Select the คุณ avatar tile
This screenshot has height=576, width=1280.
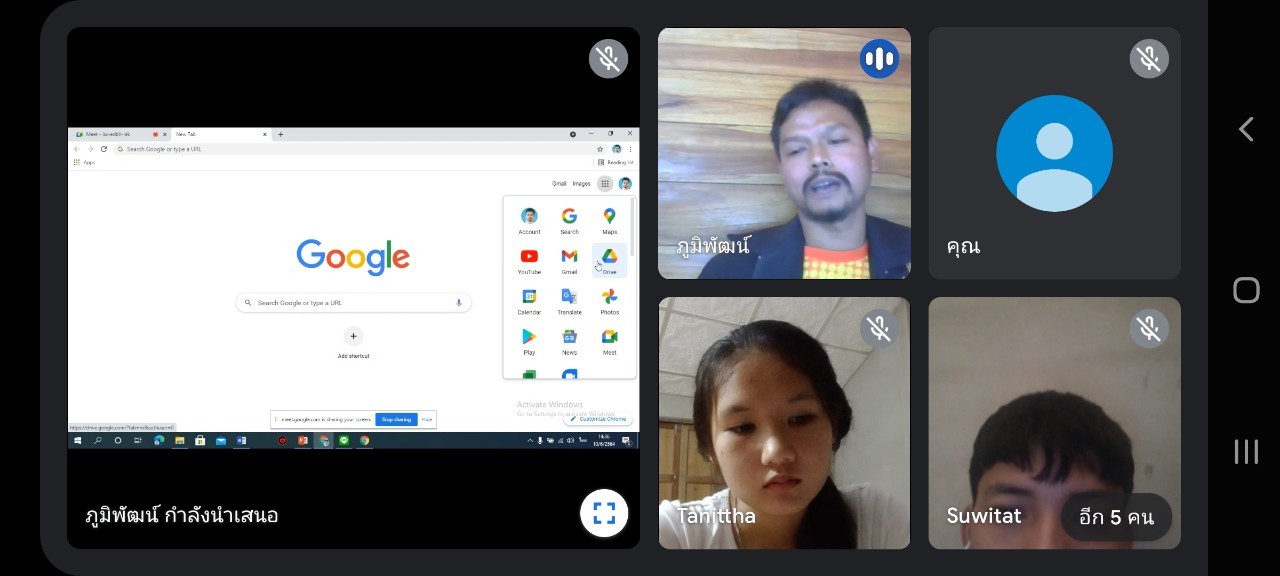pyautogui.click(x=1054, y=153)
